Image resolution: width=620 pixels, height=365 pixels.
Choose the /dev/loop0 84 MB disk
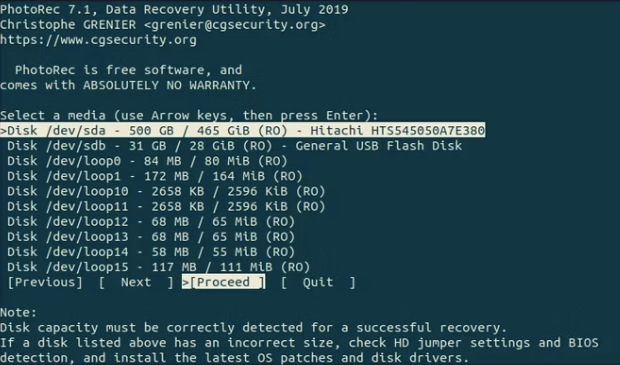coord(147,161)
